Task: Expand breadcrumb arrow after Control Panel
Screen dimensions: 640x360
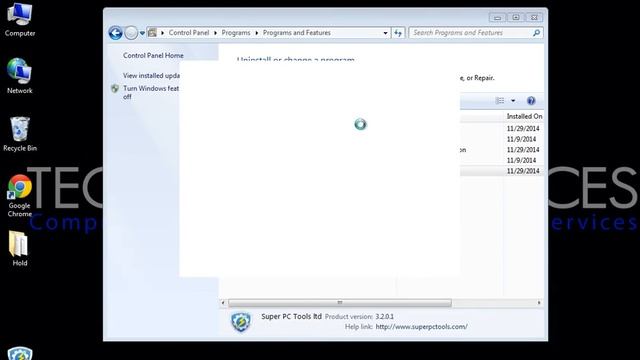Action: [x=216, y=33]
